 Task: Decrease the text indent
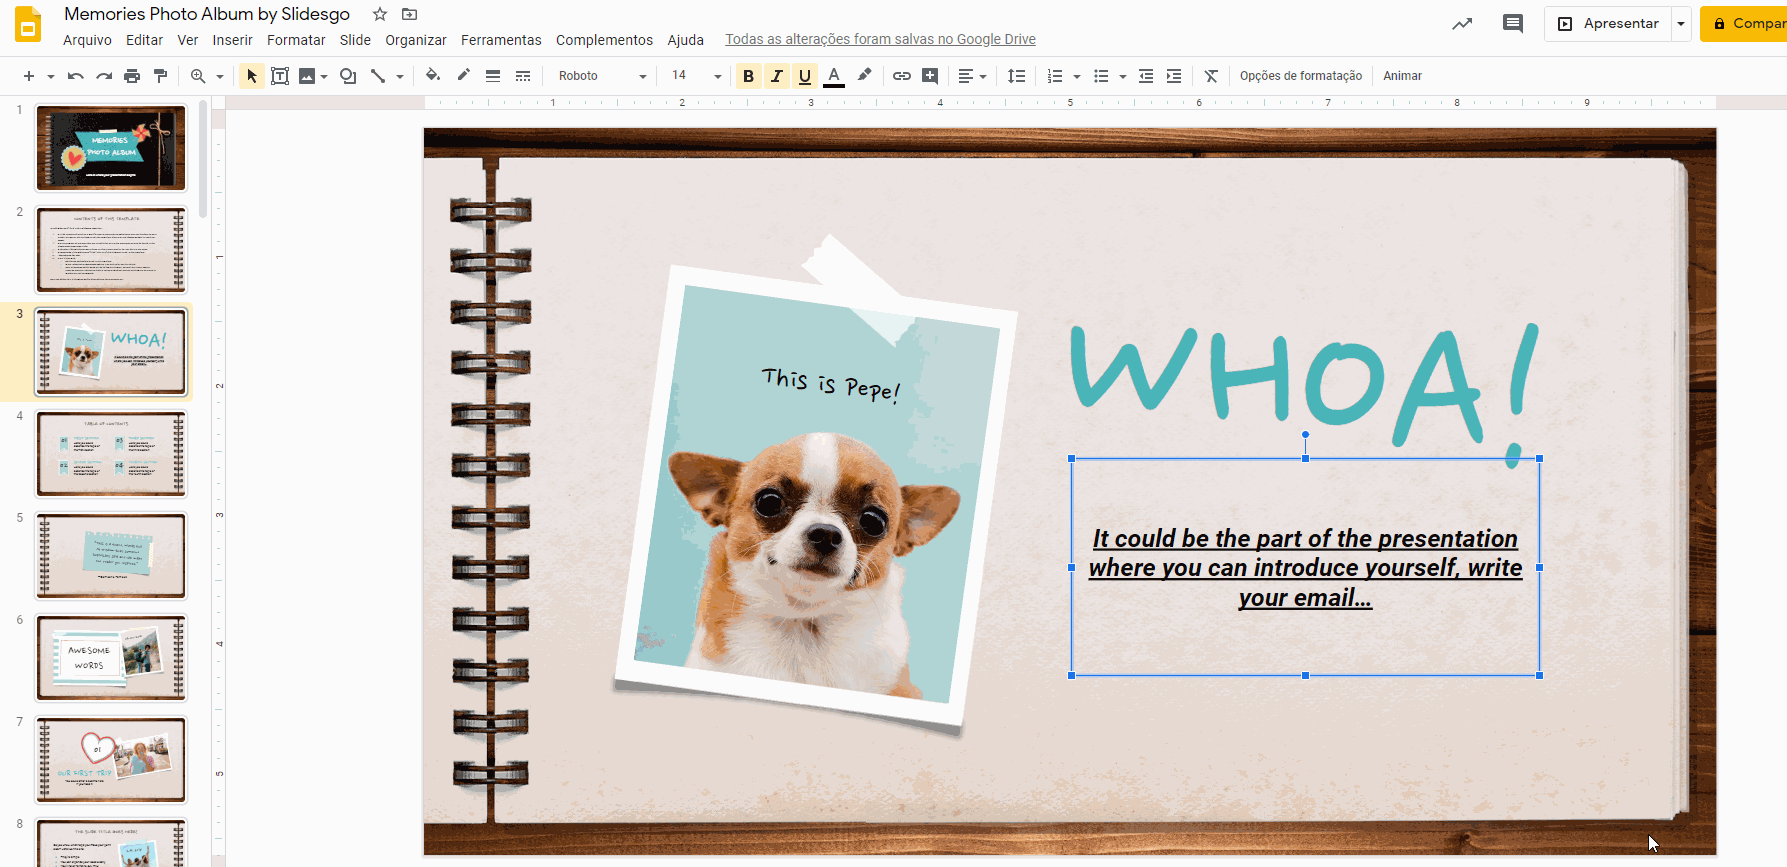[x=1146, y=76]
